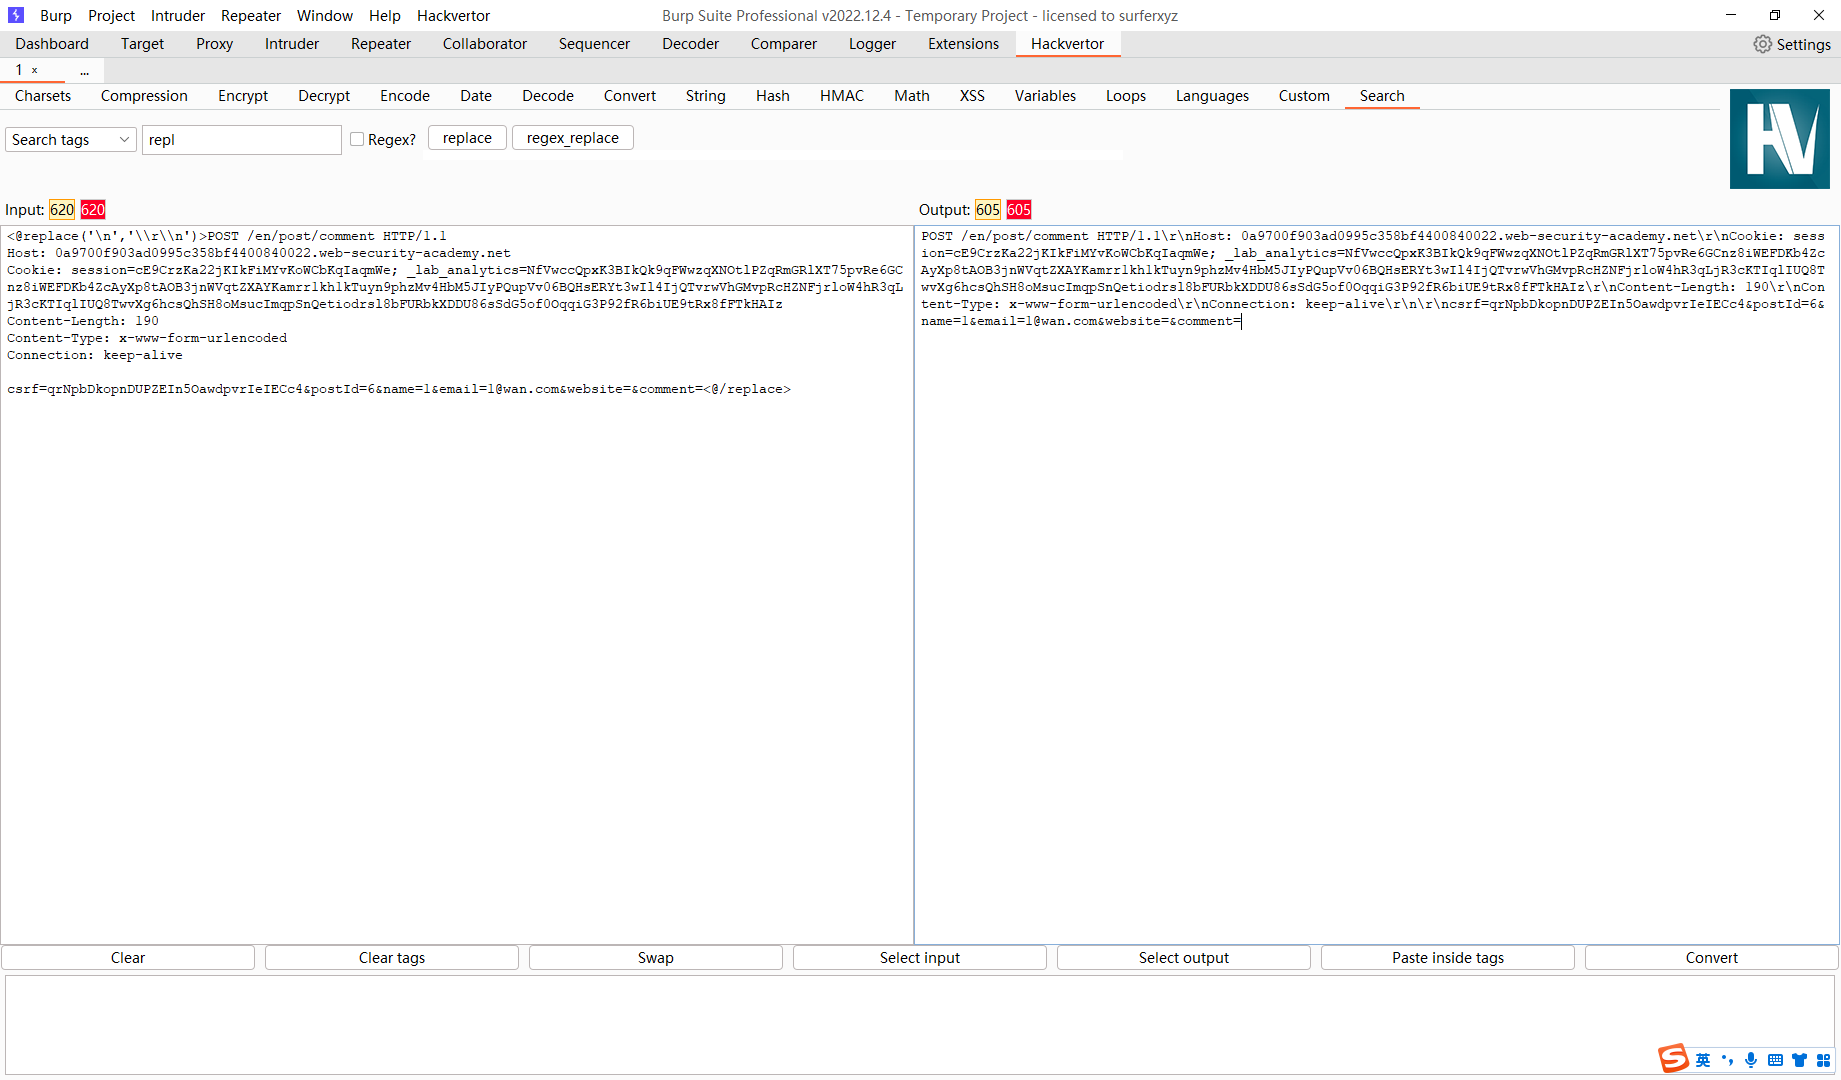Expand the Search tags dropdown
Viewport: 1841px width, 1080px height.
coord(70,139)
